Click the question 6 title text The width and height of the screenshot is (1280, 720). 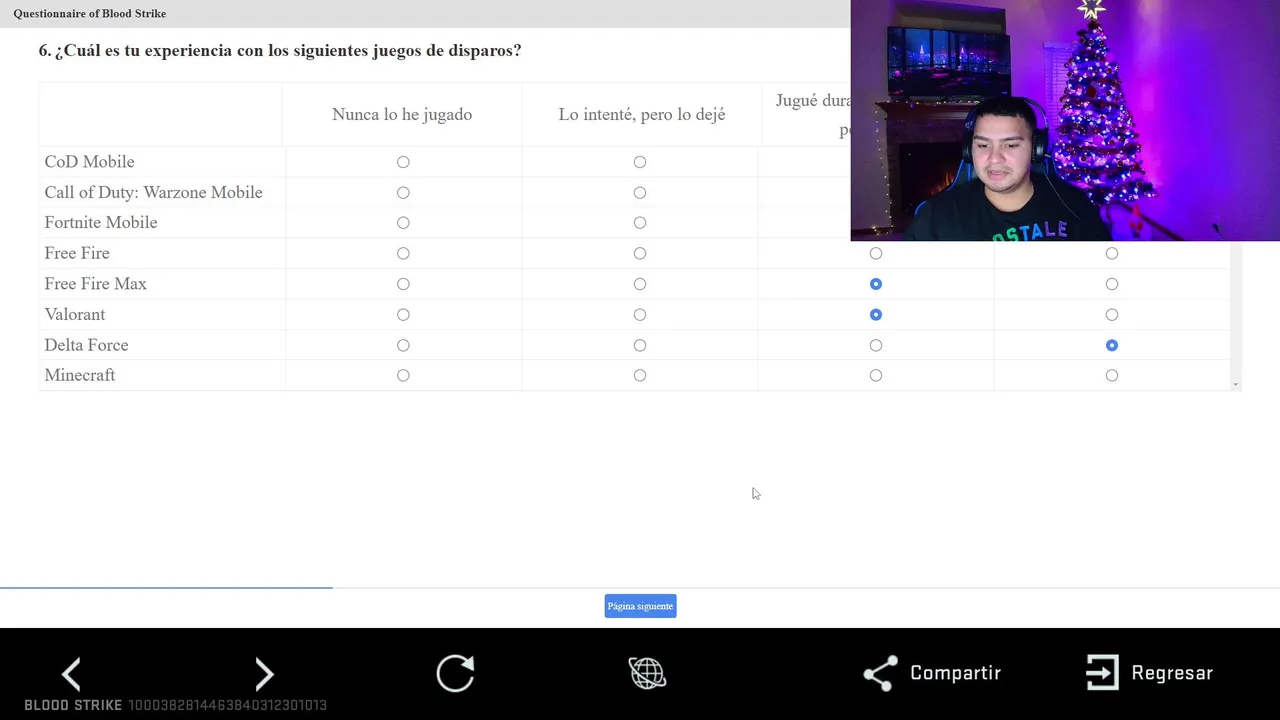point(280,50)
